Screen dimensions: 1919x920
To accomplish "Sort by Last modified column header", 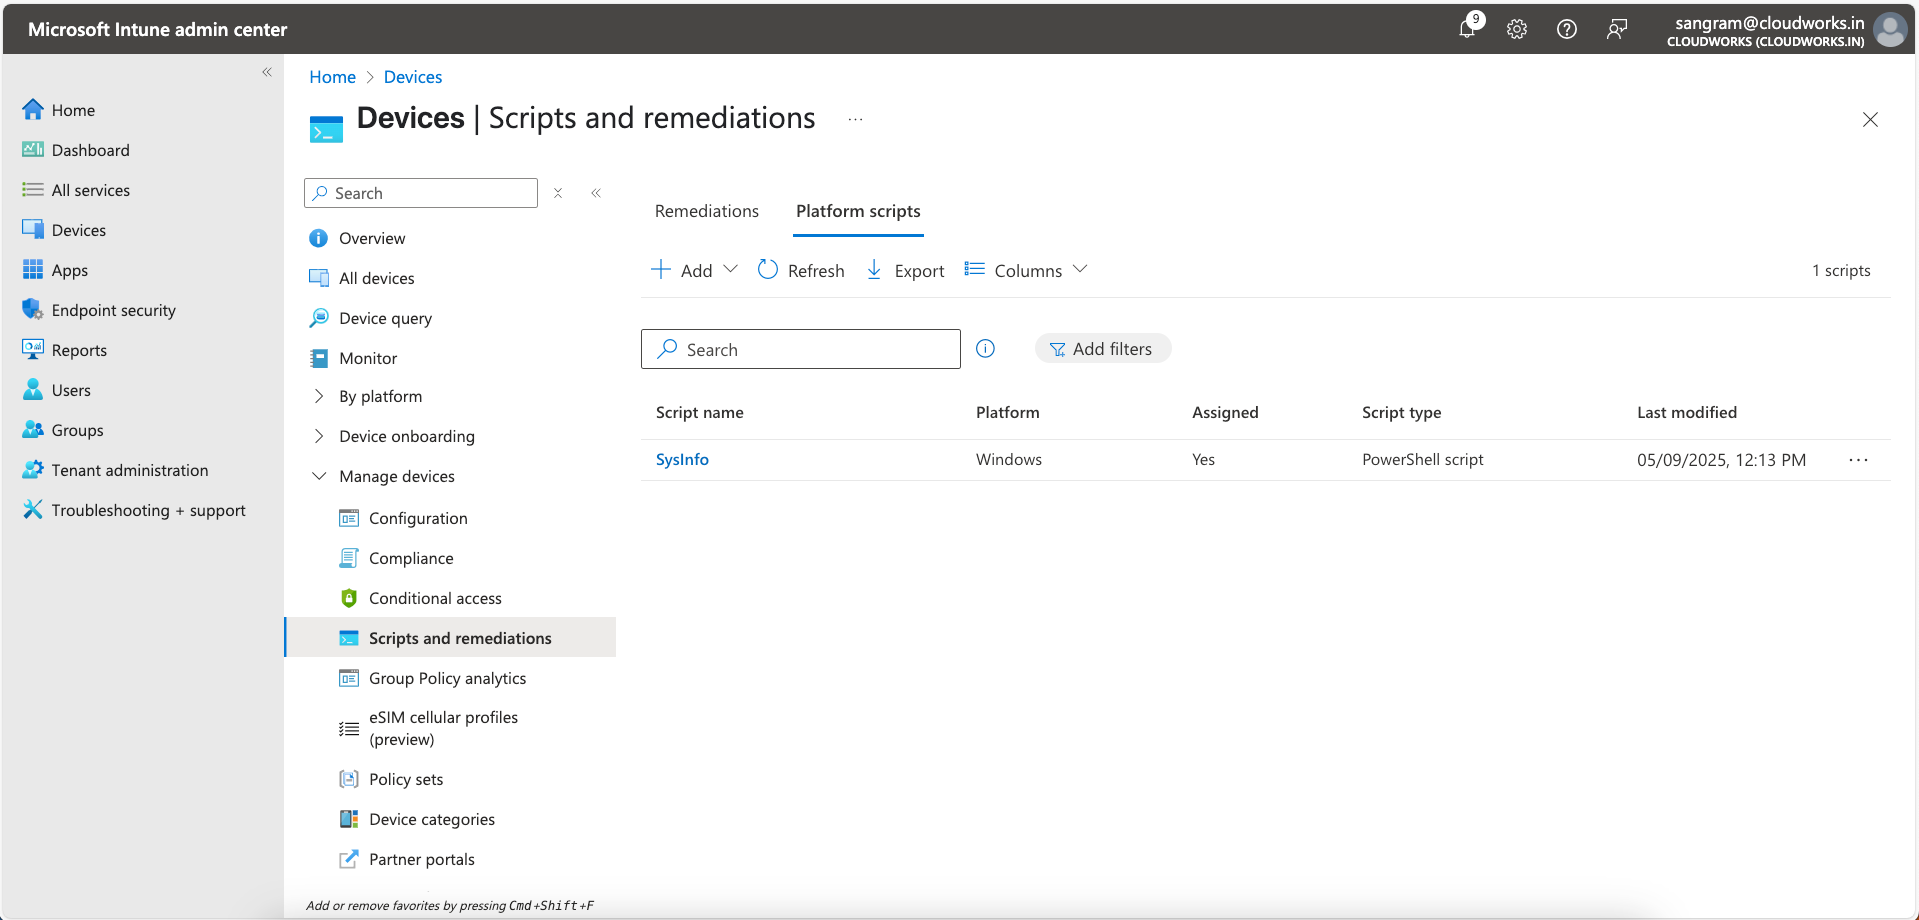I will 1687,412.
